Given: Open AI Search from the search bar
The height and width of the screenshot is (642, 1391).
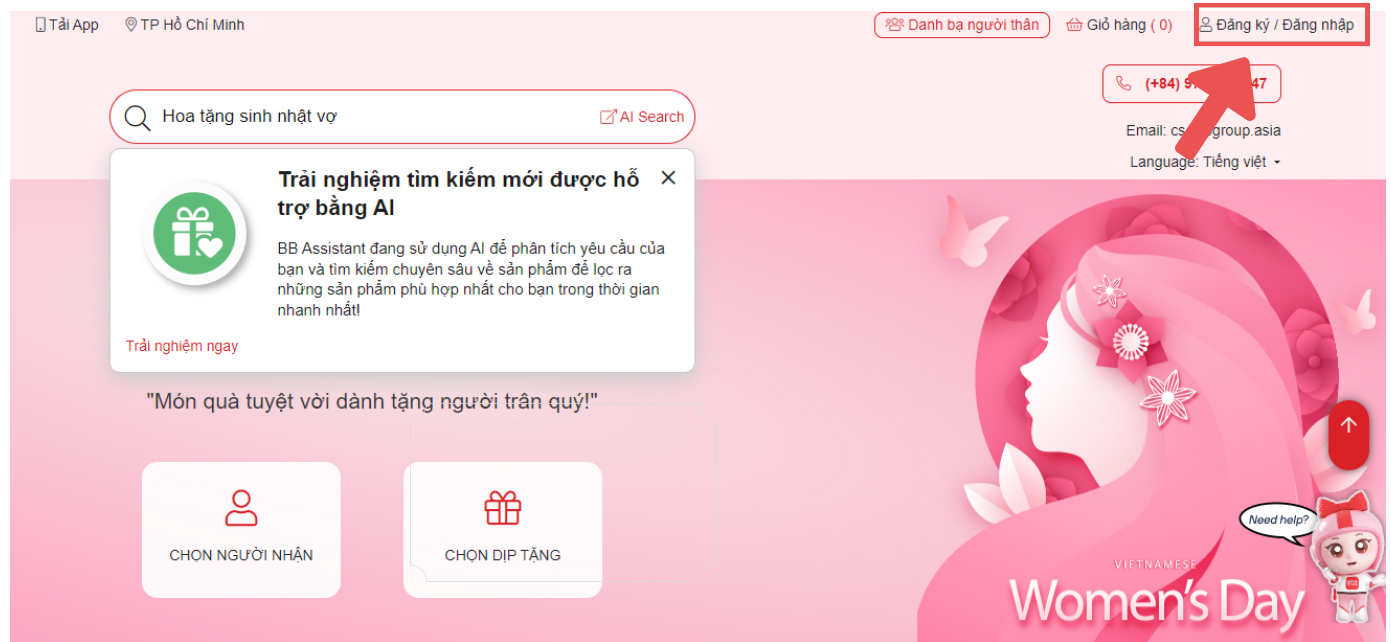Looking at the screenshot, I should [x=642, y=117].
